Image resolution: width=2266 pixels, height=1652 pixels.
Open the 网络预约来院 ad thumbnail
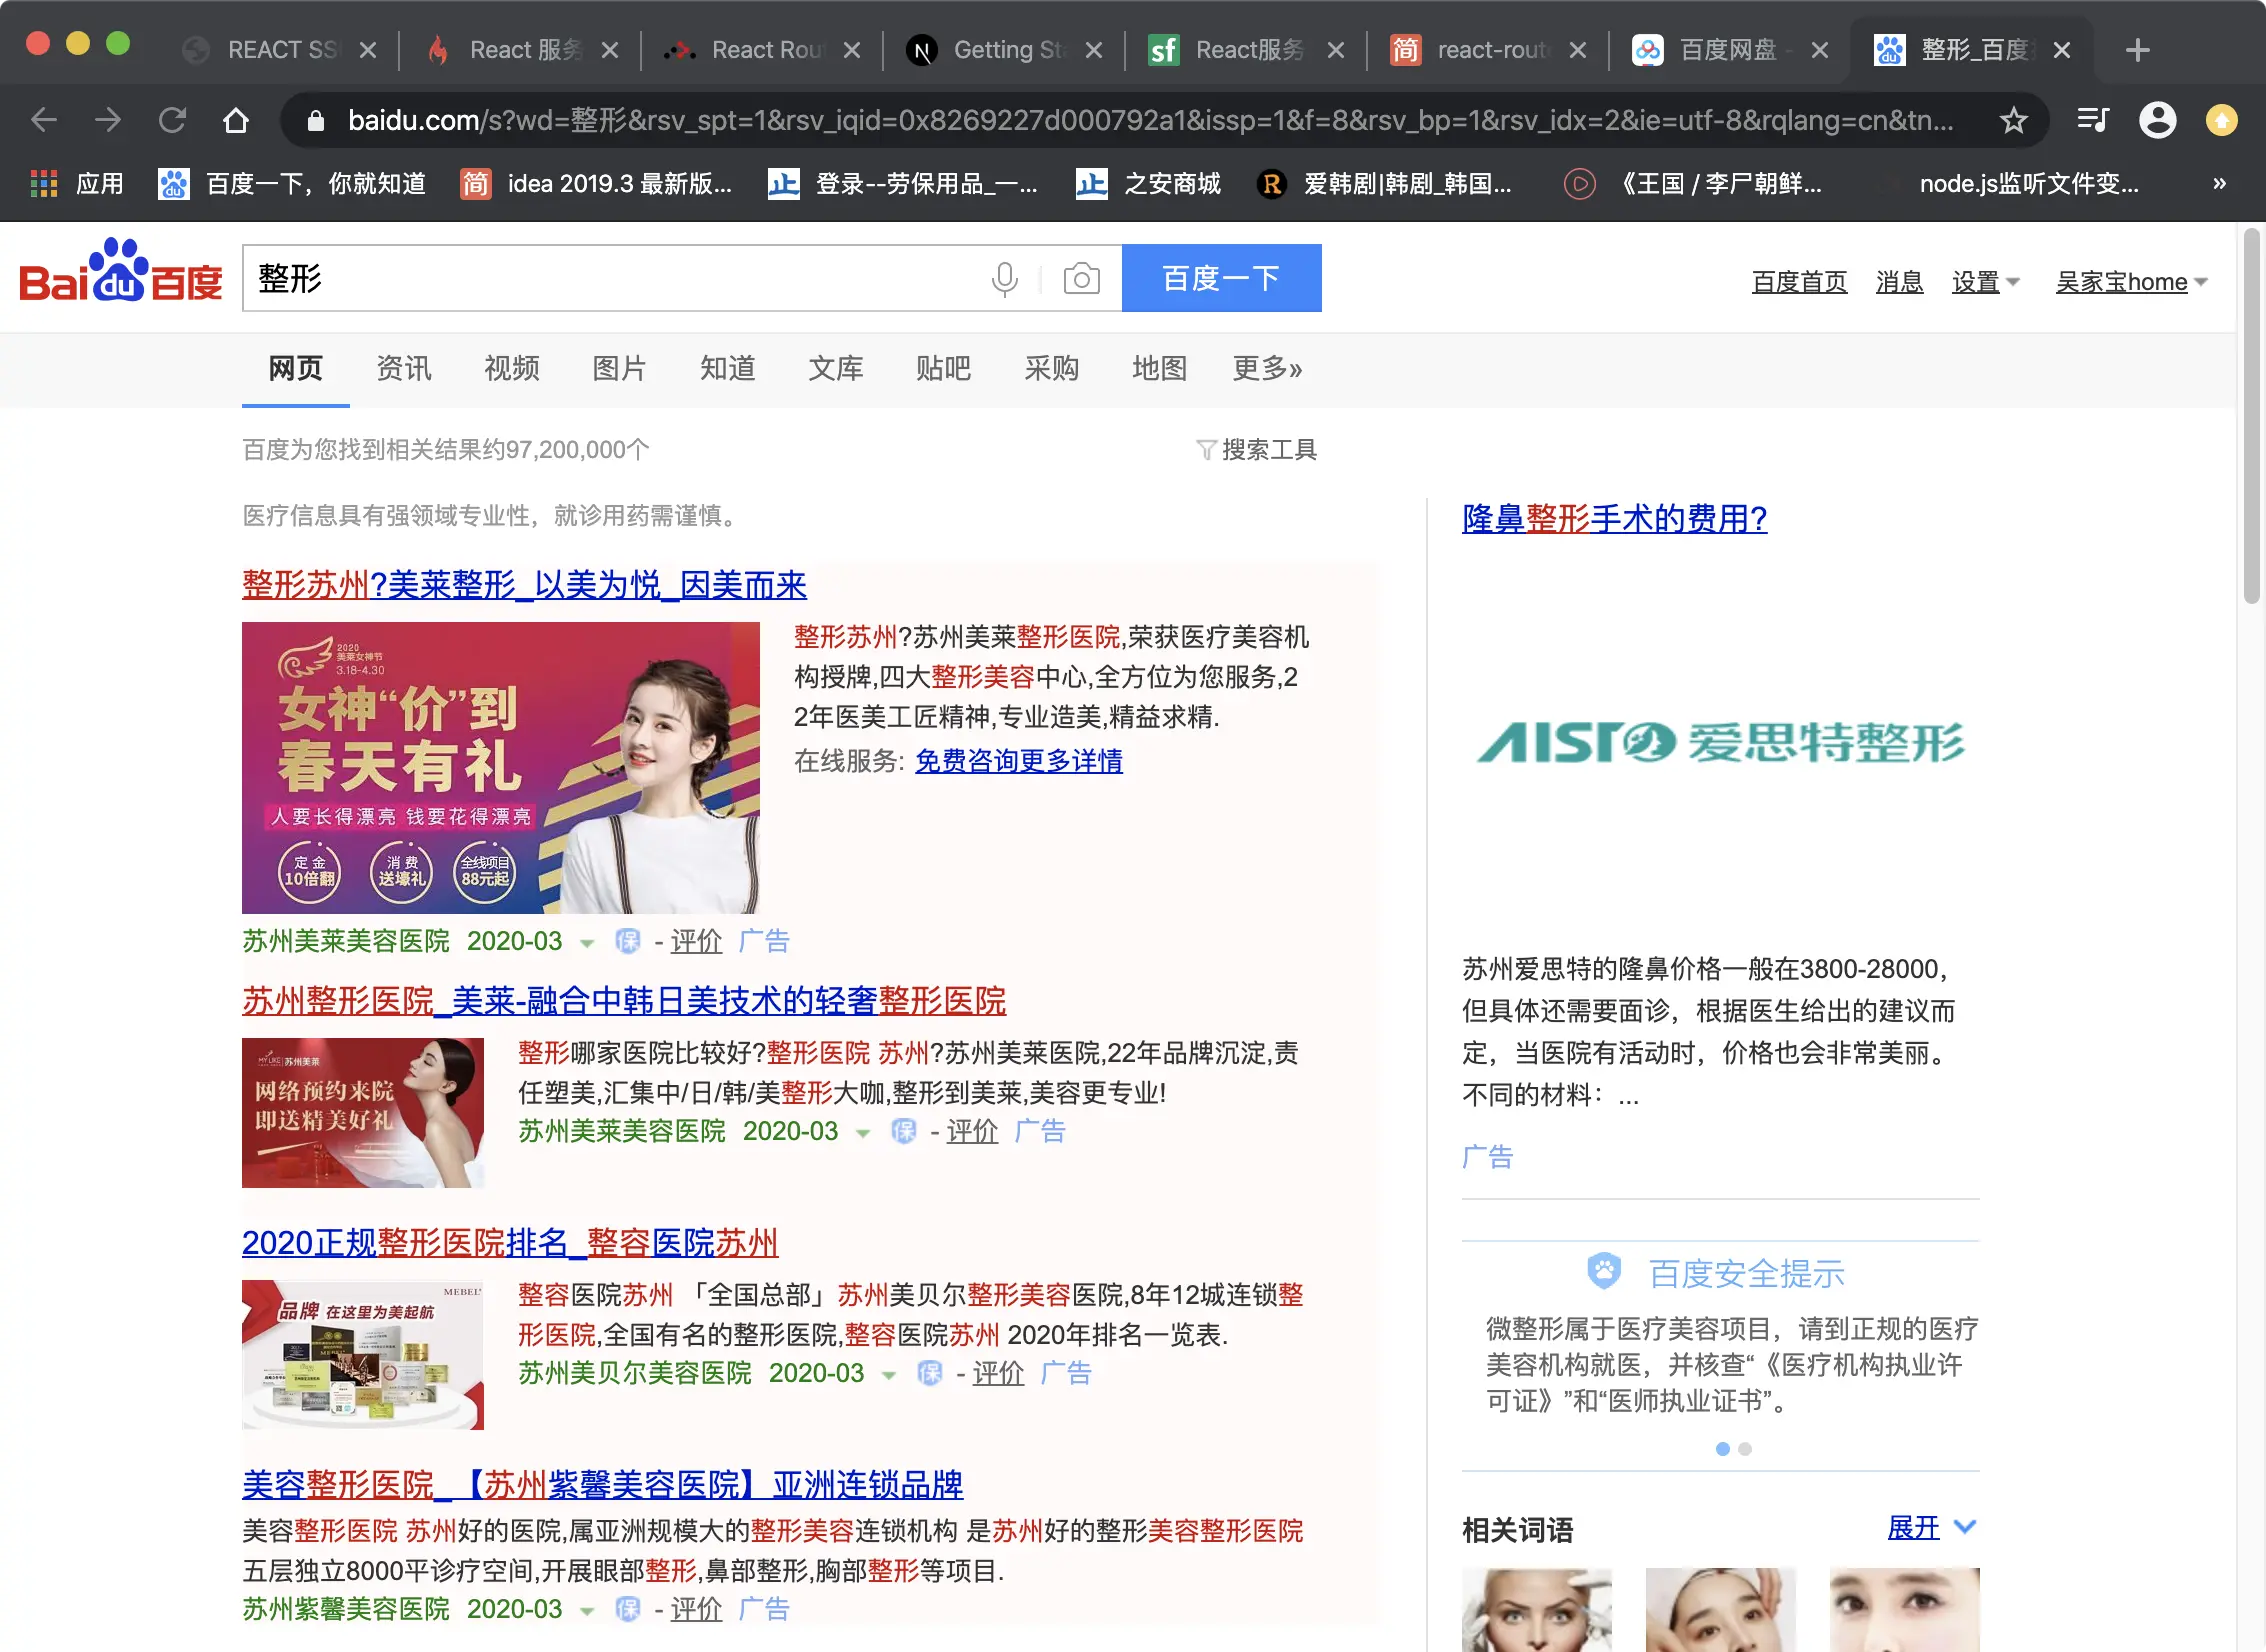[x=363, y=1112]
